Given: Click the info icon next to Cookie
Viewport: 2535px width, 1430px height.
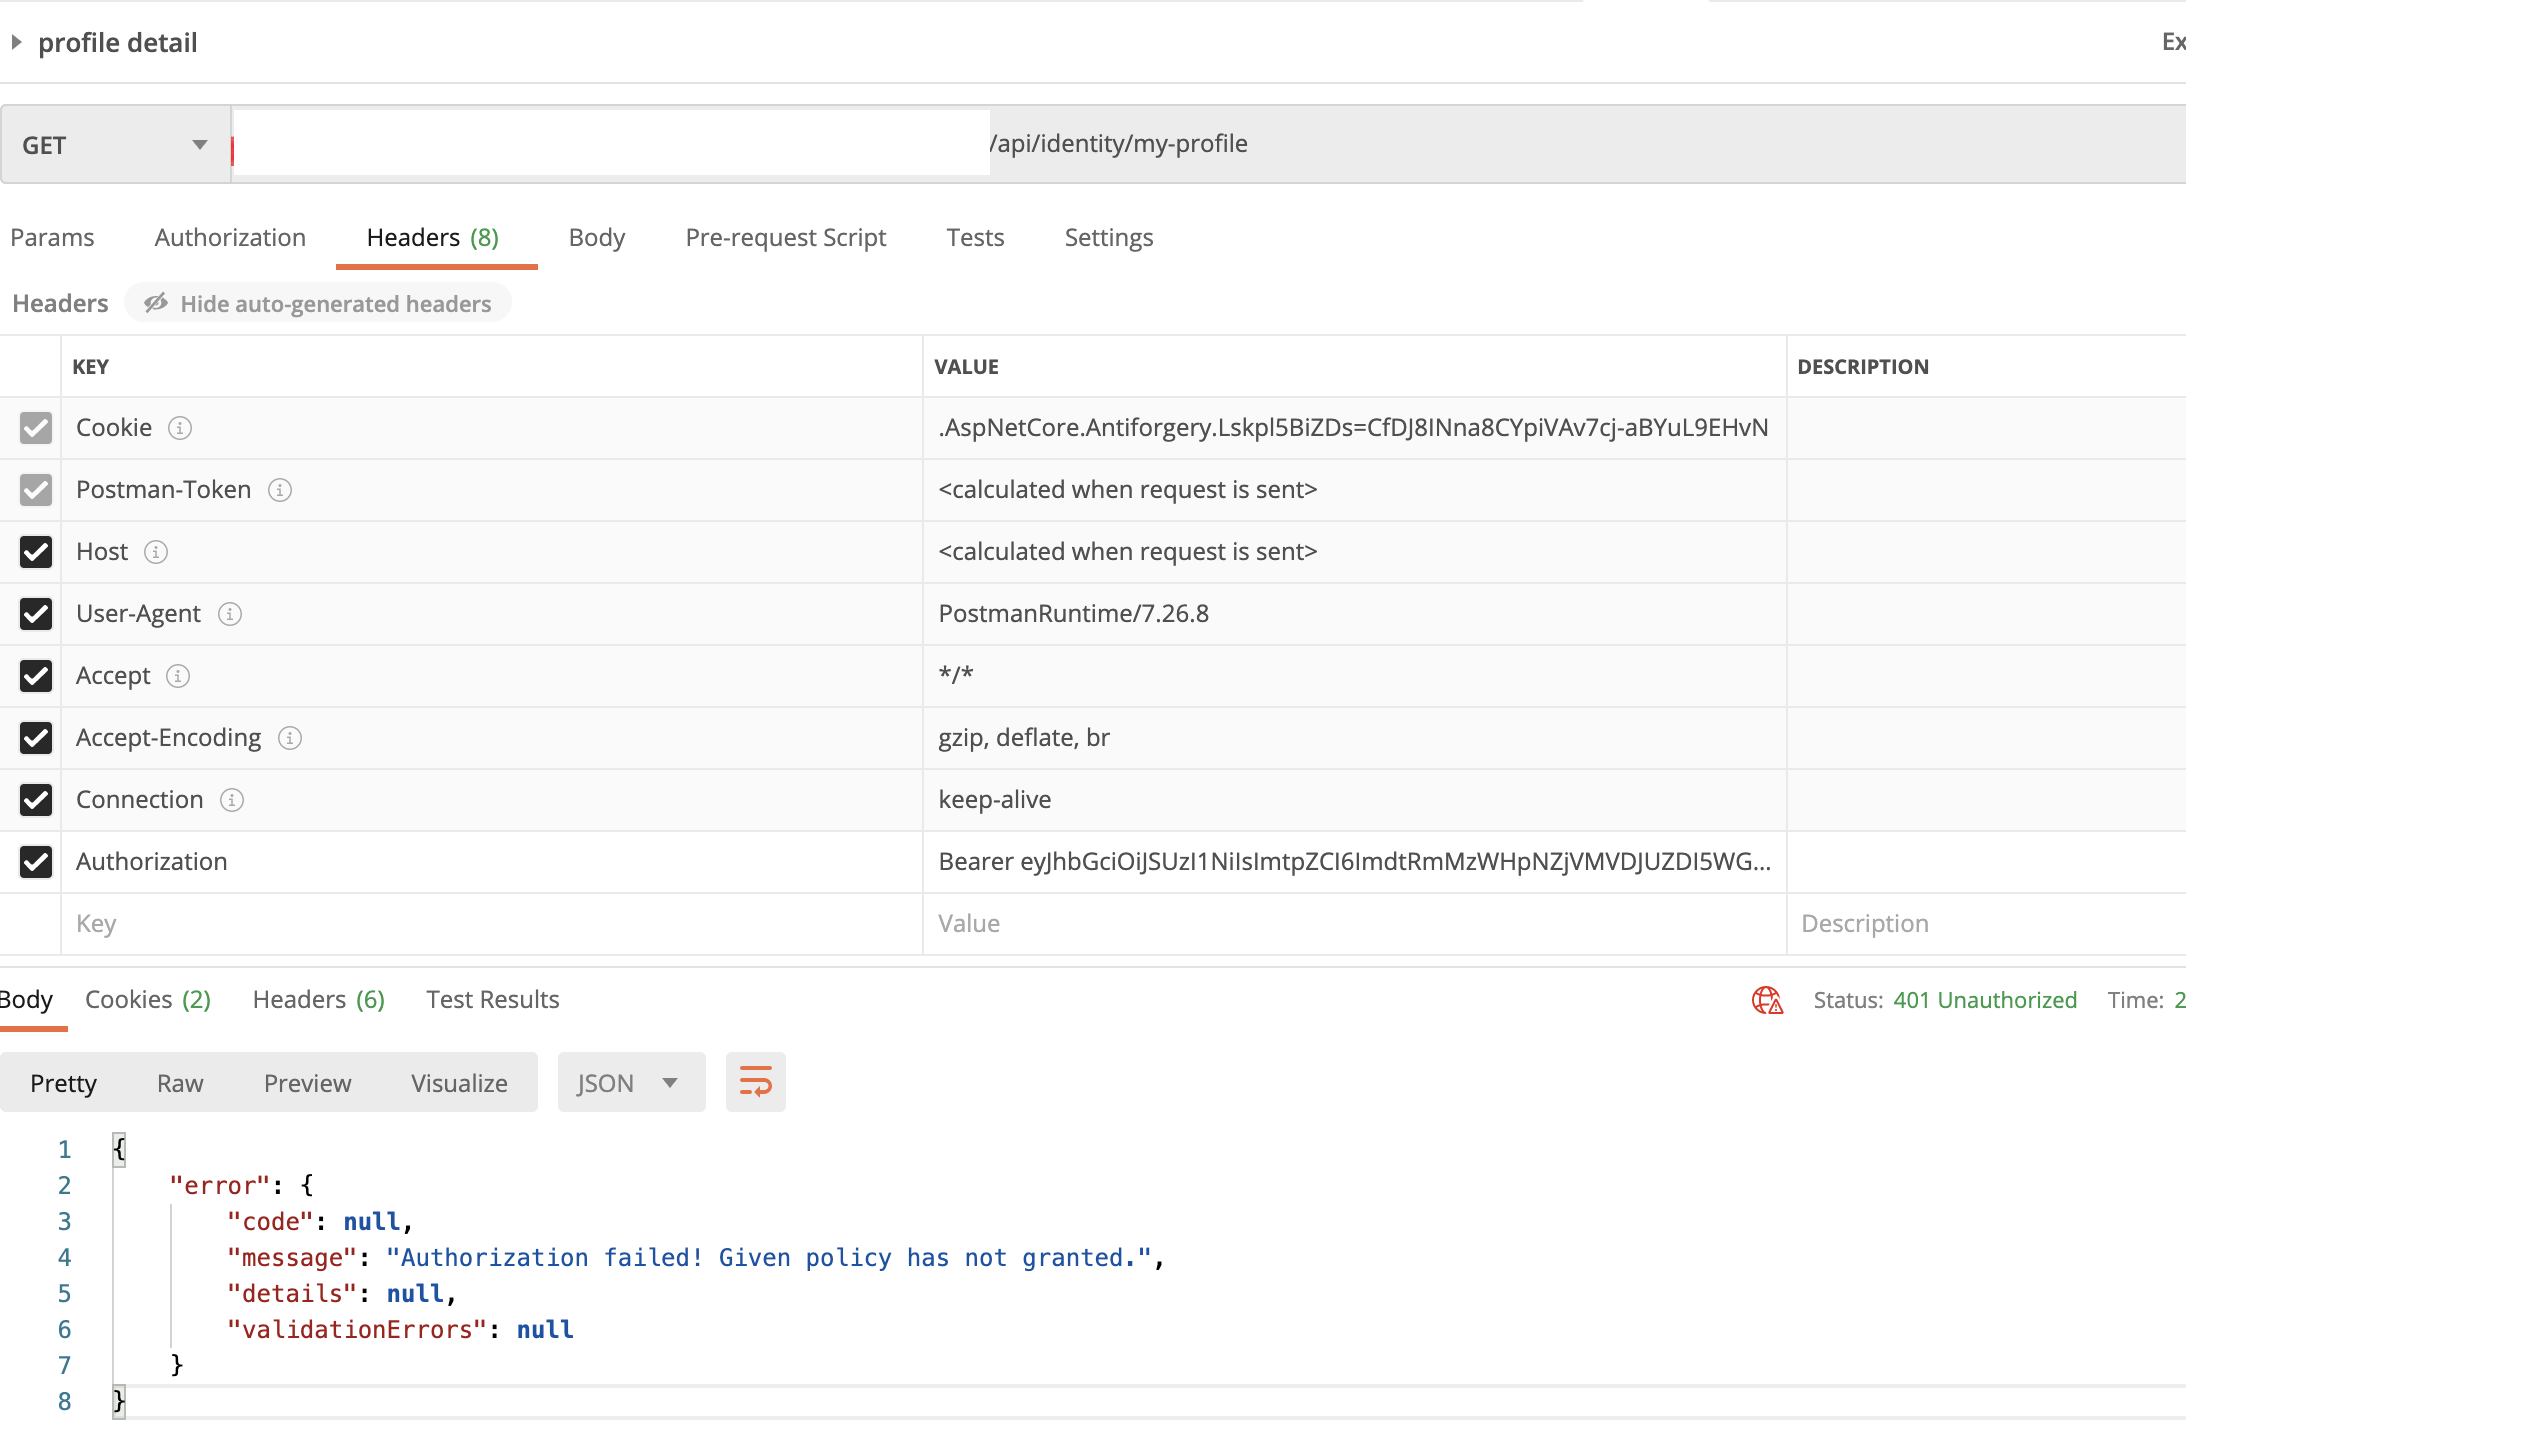Looking at the screenshot, I should tap(180, 428).
